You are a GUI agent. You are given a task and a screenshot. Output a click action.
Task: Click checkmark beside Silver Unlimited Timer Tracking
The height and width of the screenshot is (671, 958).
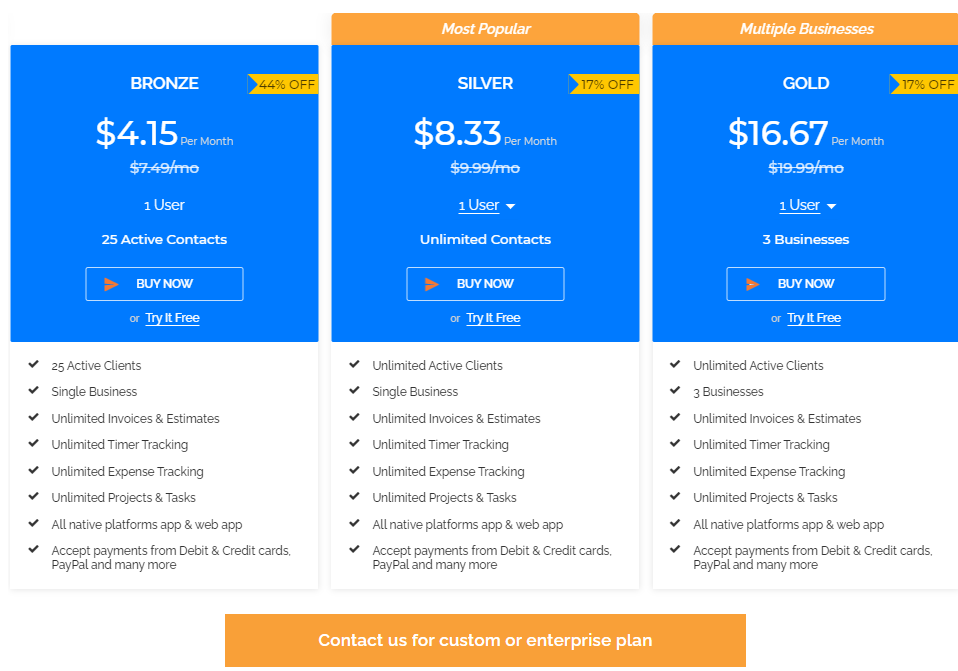click(x=354, y=444)
